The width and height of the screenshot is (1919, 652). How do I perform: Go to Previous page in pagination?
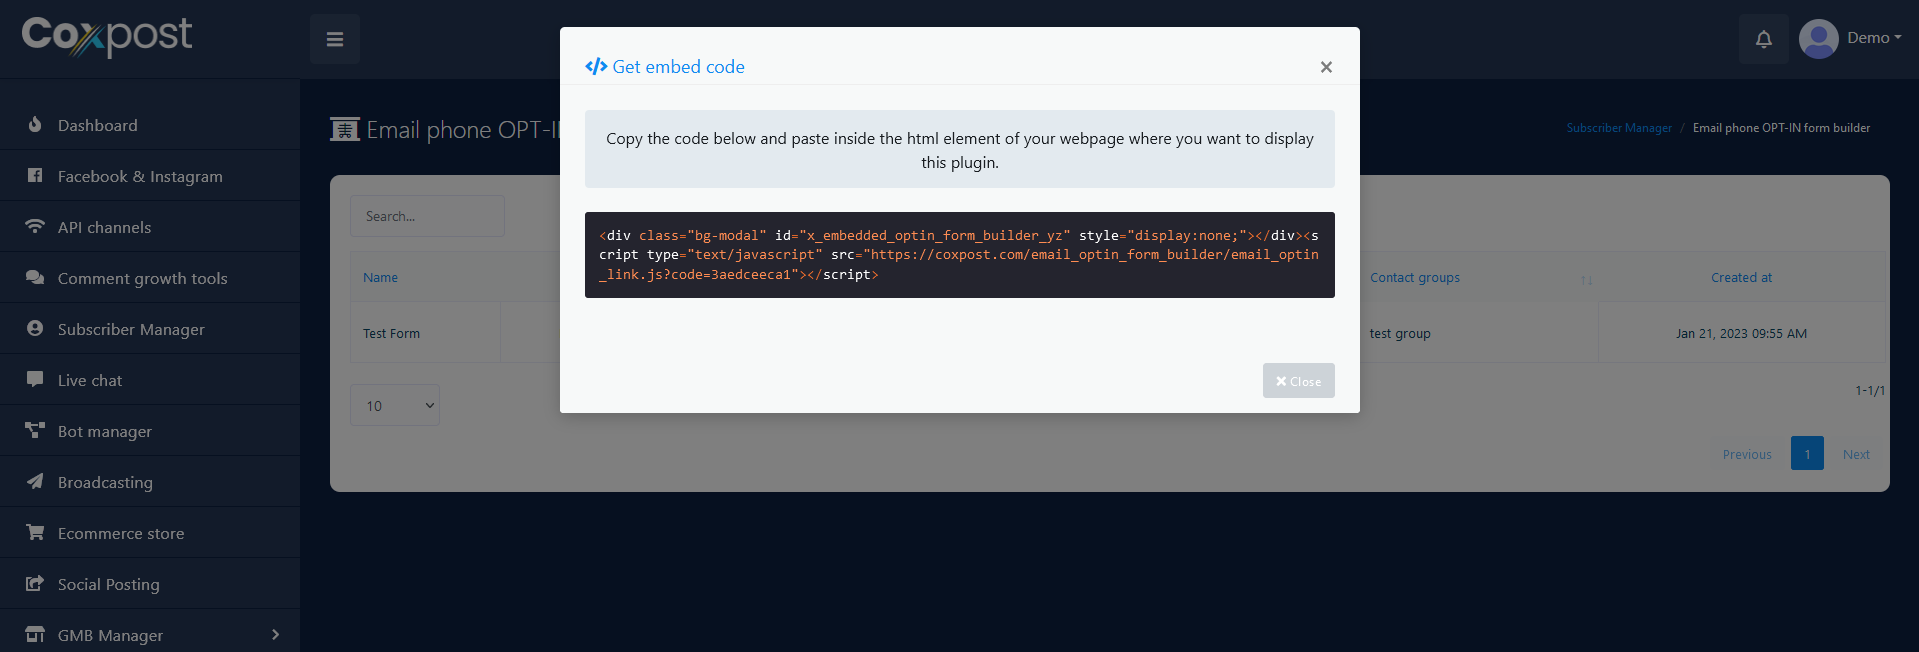[x=1747, y=454]
